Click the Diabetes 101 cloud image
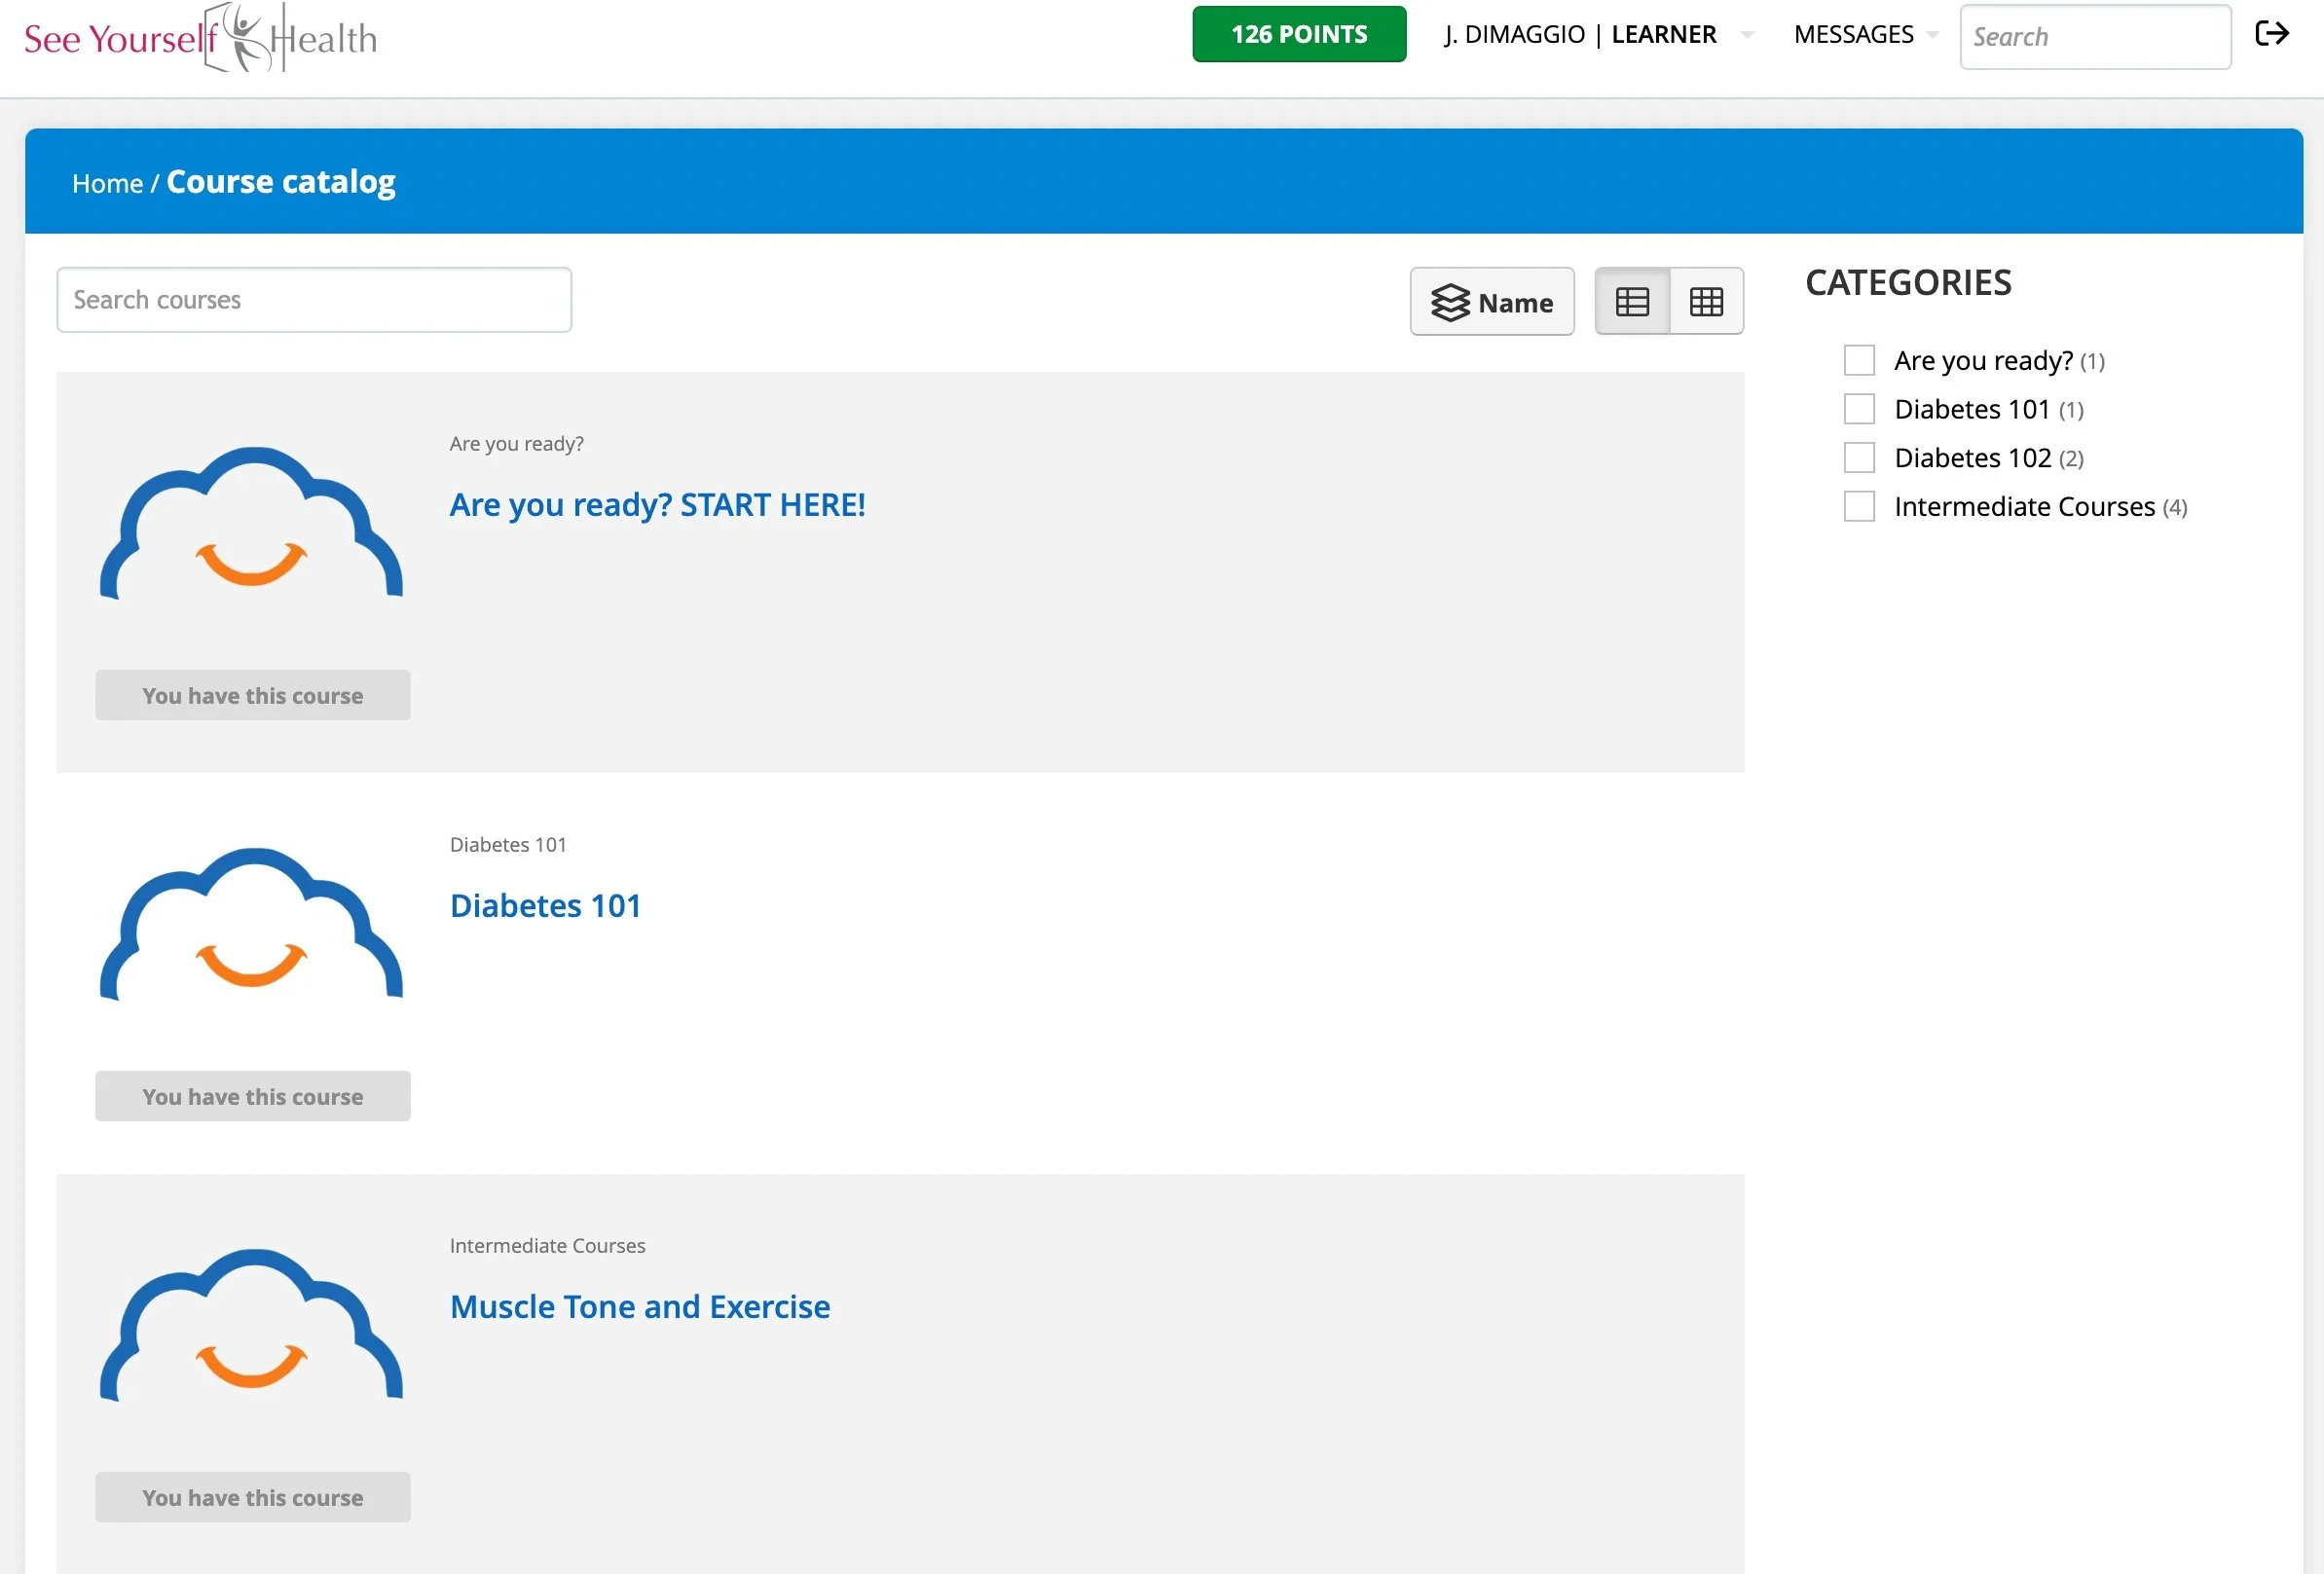The width and height of the screenshot is (2324, 1574). point(252,924)
